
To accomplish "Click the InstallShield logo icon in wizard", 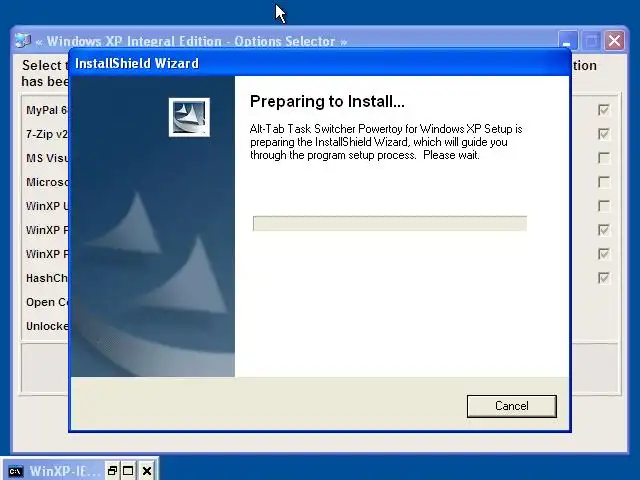I will (189, 117).
